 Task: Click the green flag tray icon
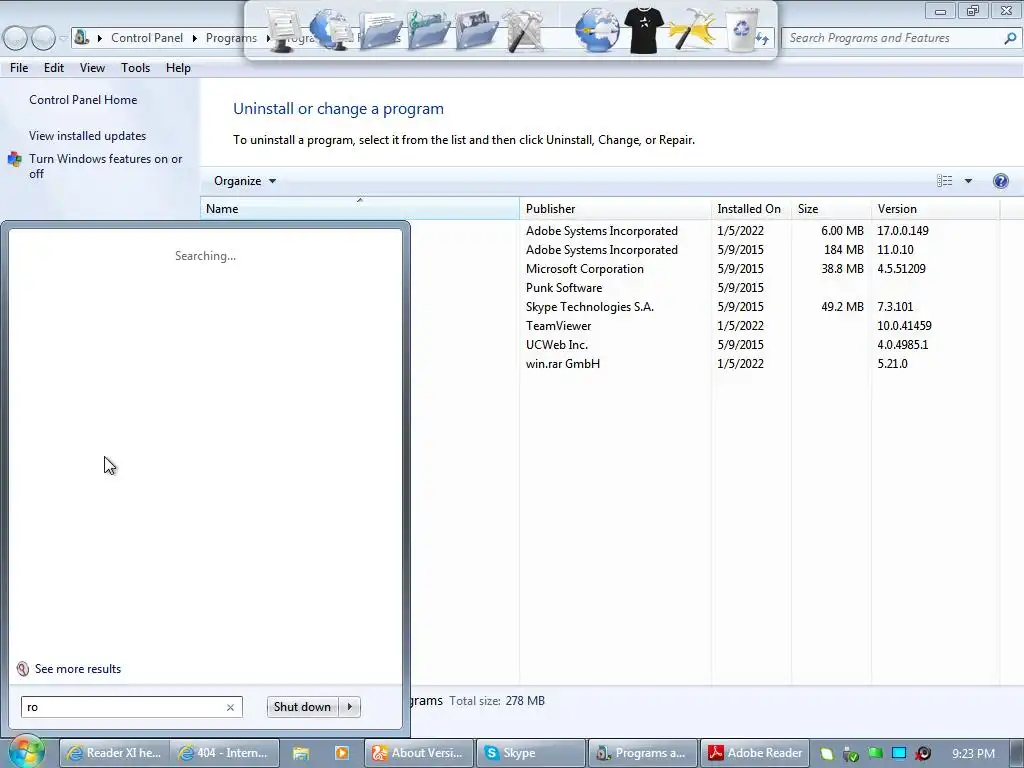(x=875, y=753)
